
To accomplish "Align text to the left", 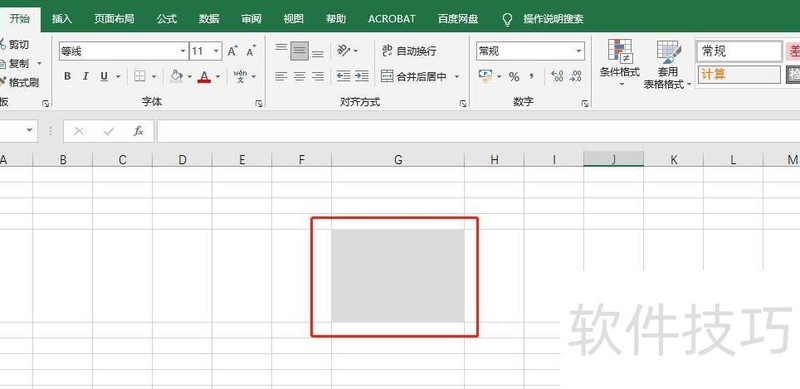I will click(281, 77).
